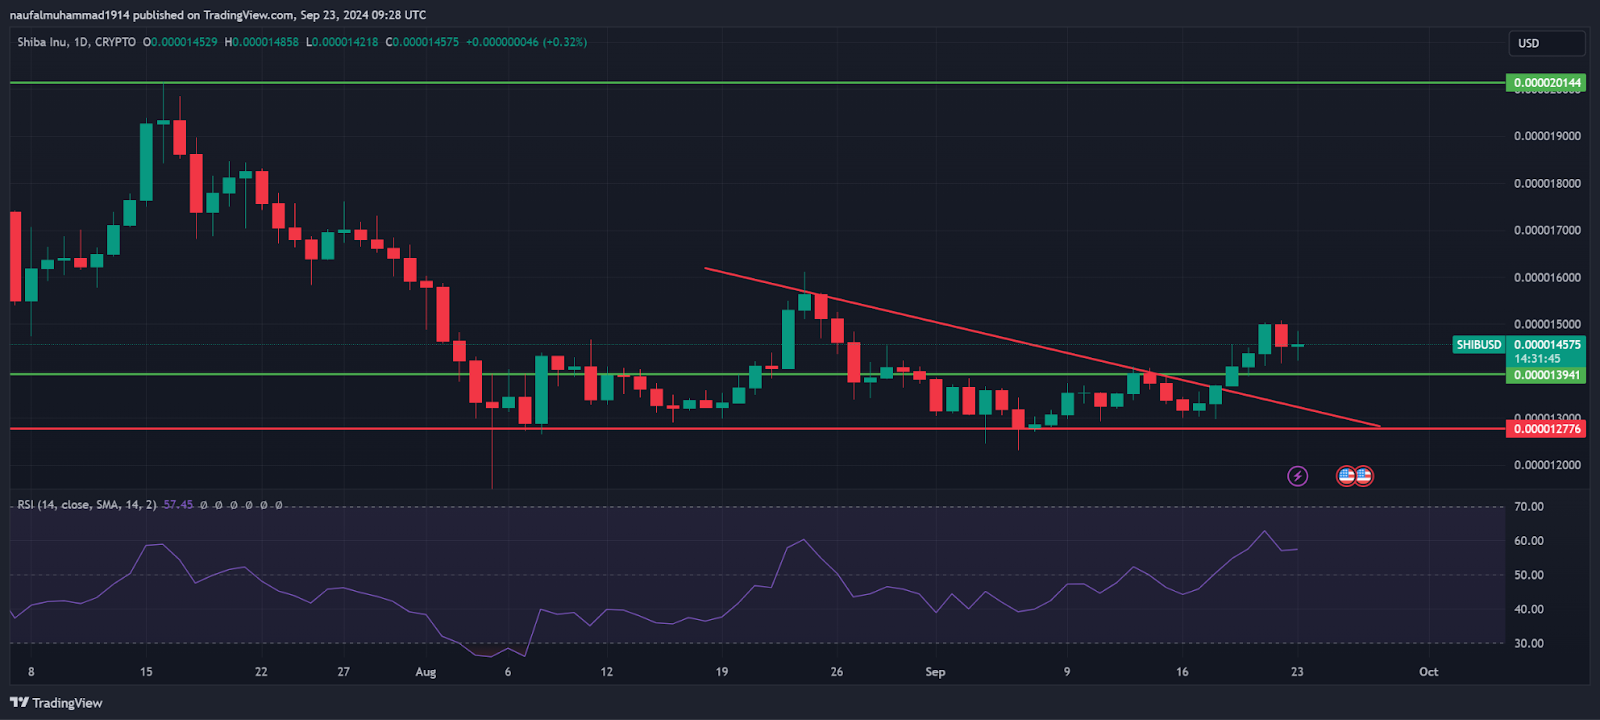Click the Aug label on time axis
The width and height of the screenshot is (1600, 720).
pyautogui.click(x=426, y=672)
